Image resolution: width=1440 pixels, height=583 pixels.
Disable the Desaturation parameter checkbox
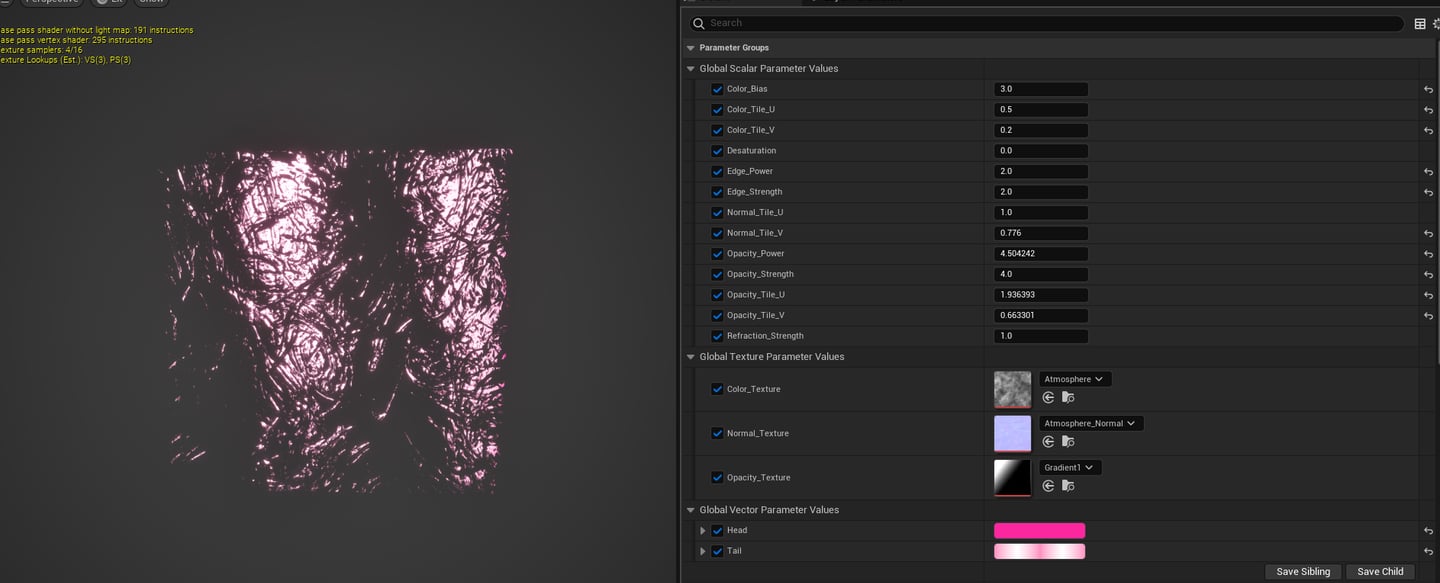pyautogui.click(x=717, y=151)
